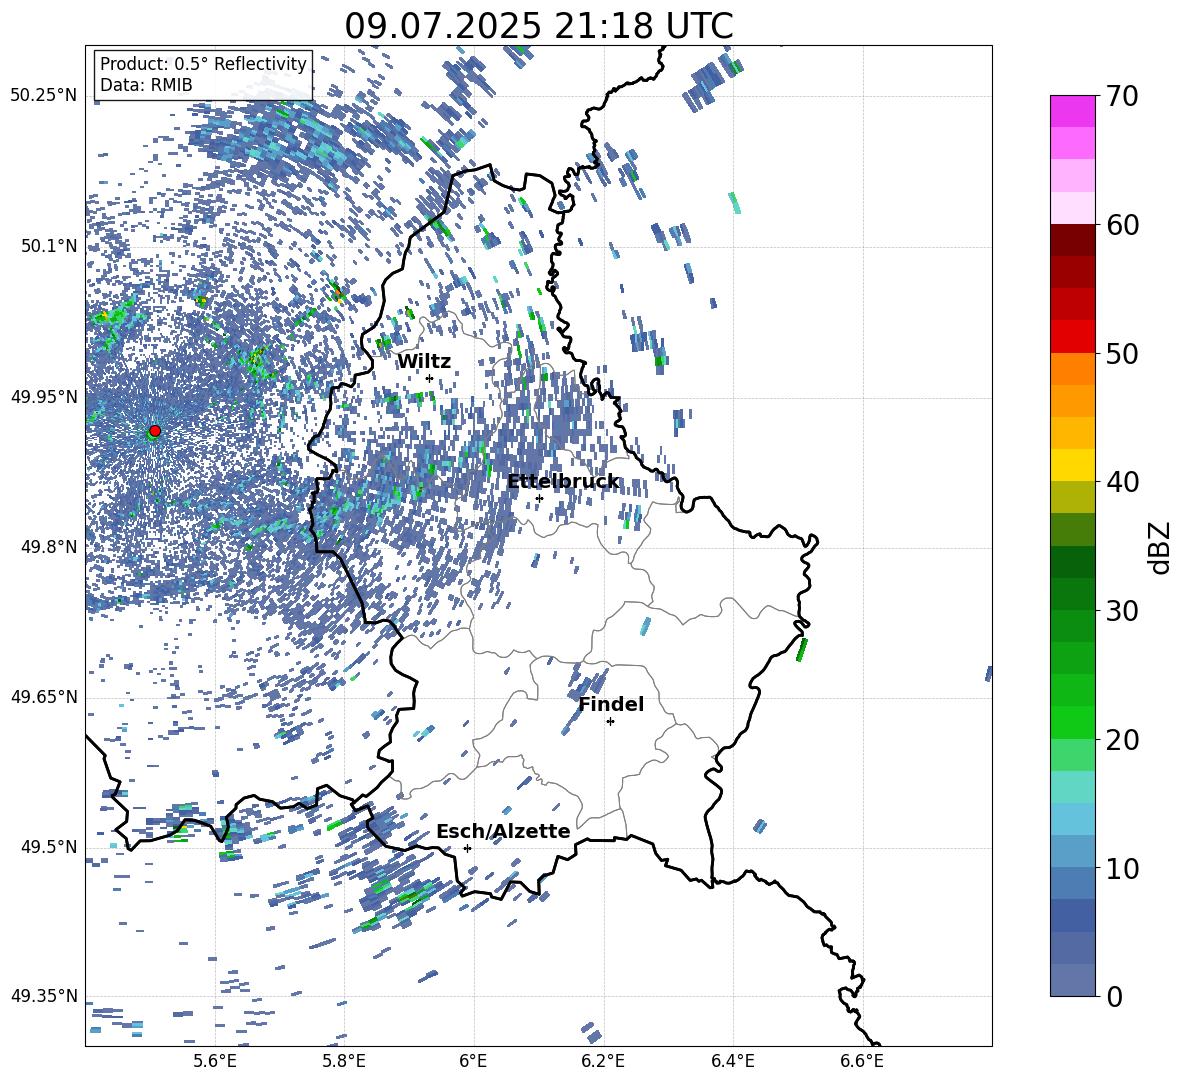Screen dimensions: 1184x1081
Task: Click the 5.8°E longitude label
Action: (344, 1061)
